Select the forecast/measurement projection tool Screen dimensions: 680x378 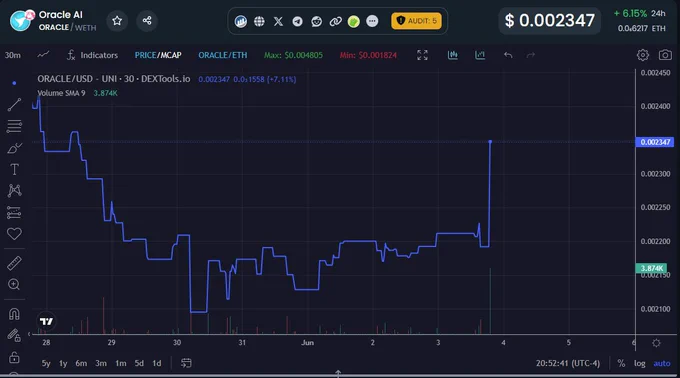click(14, 212)
